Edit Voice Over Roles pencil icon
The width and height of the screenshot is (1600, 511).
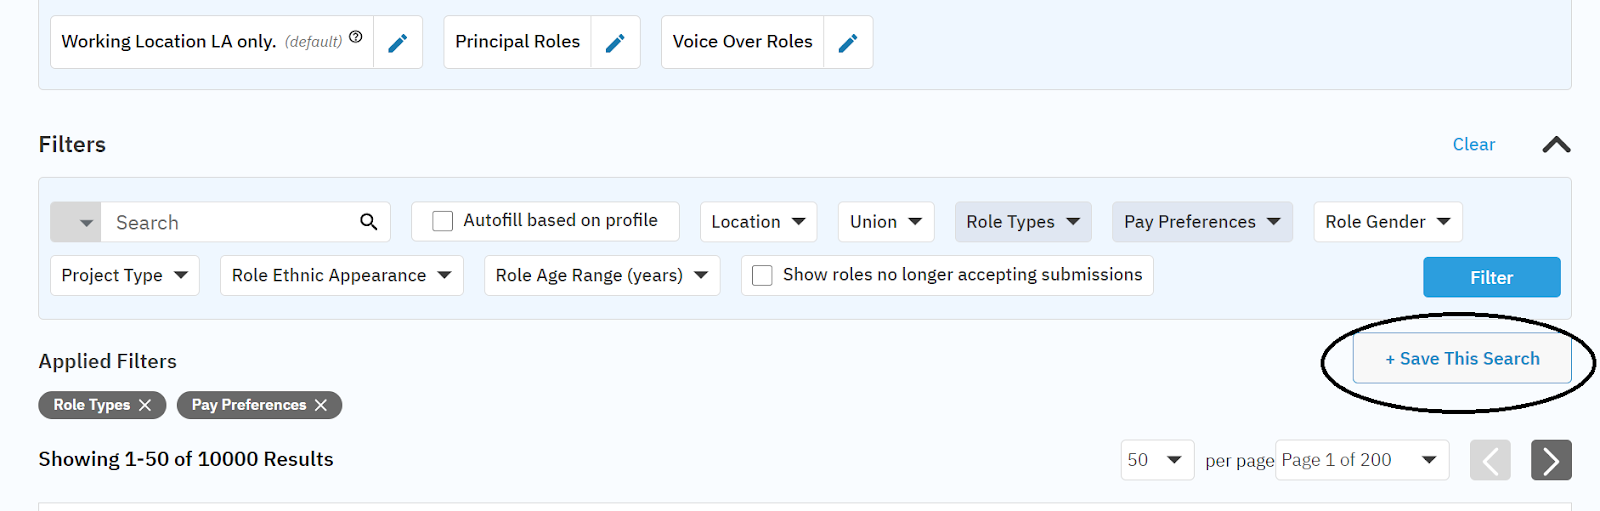pos(848,43)
